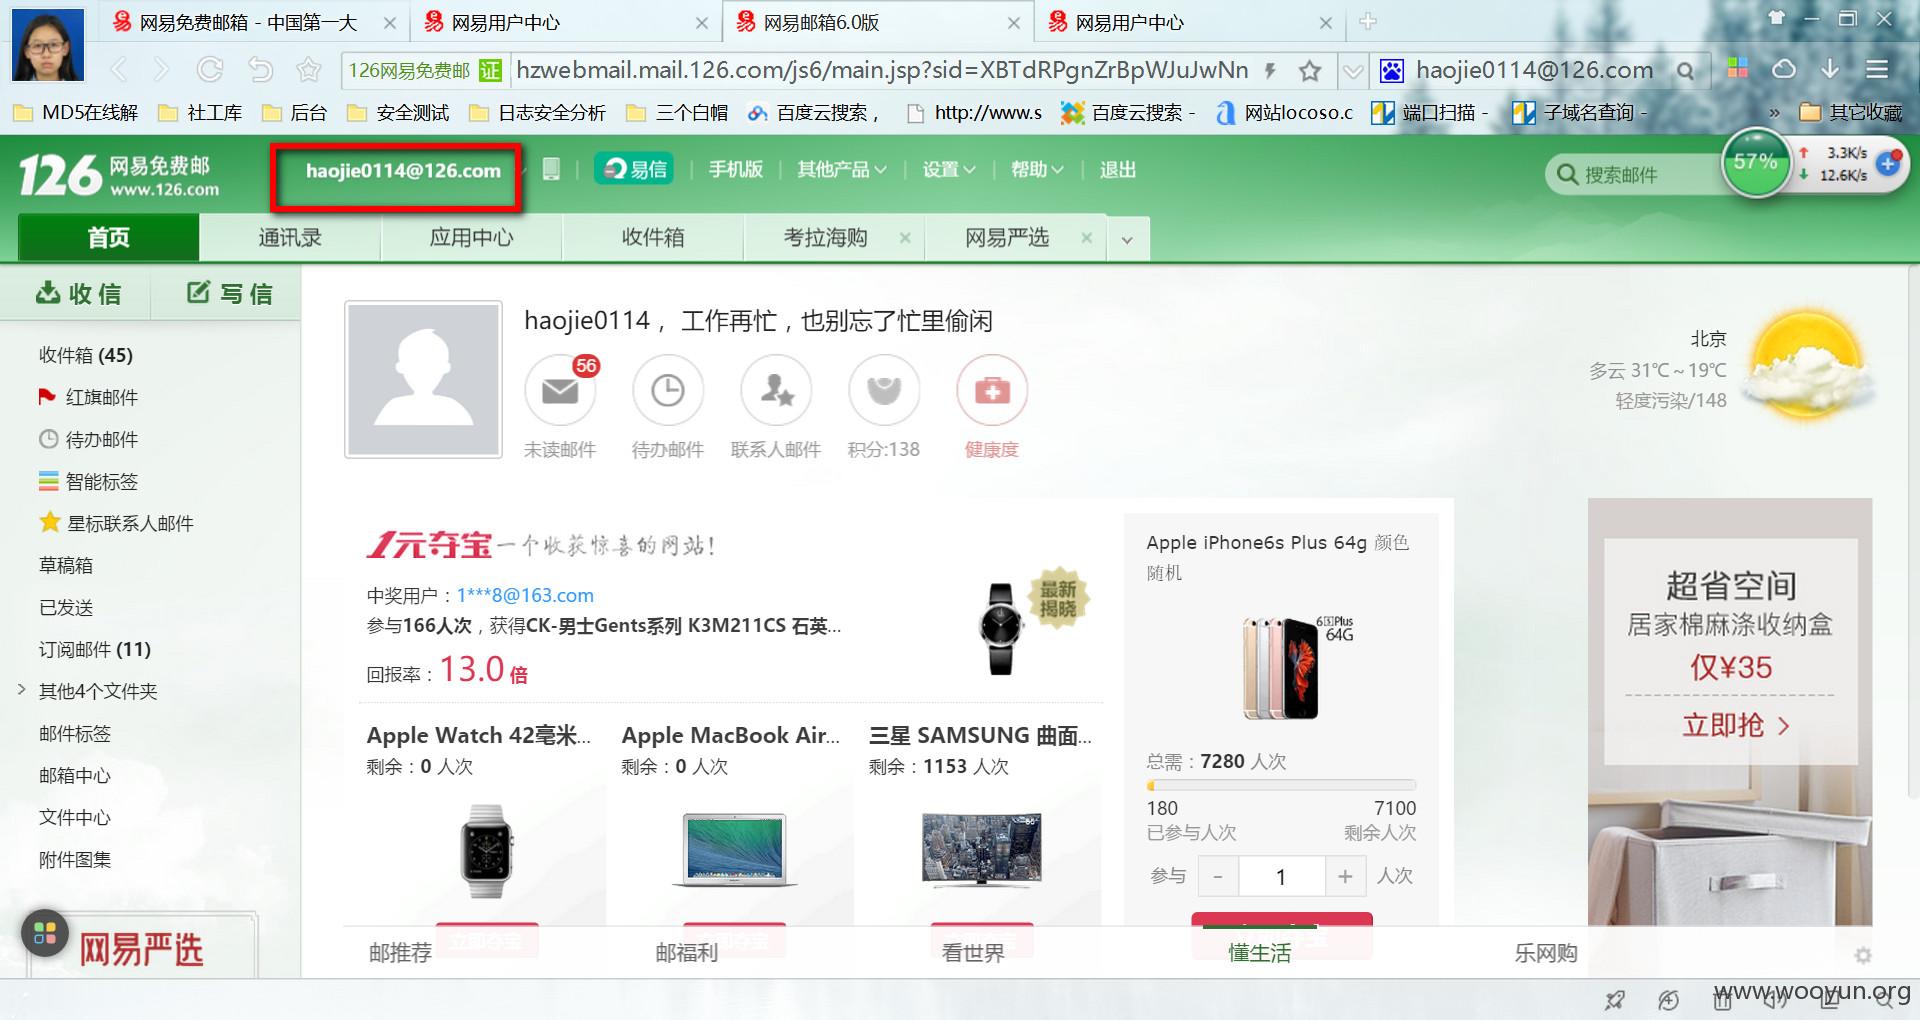The height and width of the screenshot is (1020, 1920).
Task: Increase participation count with plus
Action: (x=1345, y=877)
